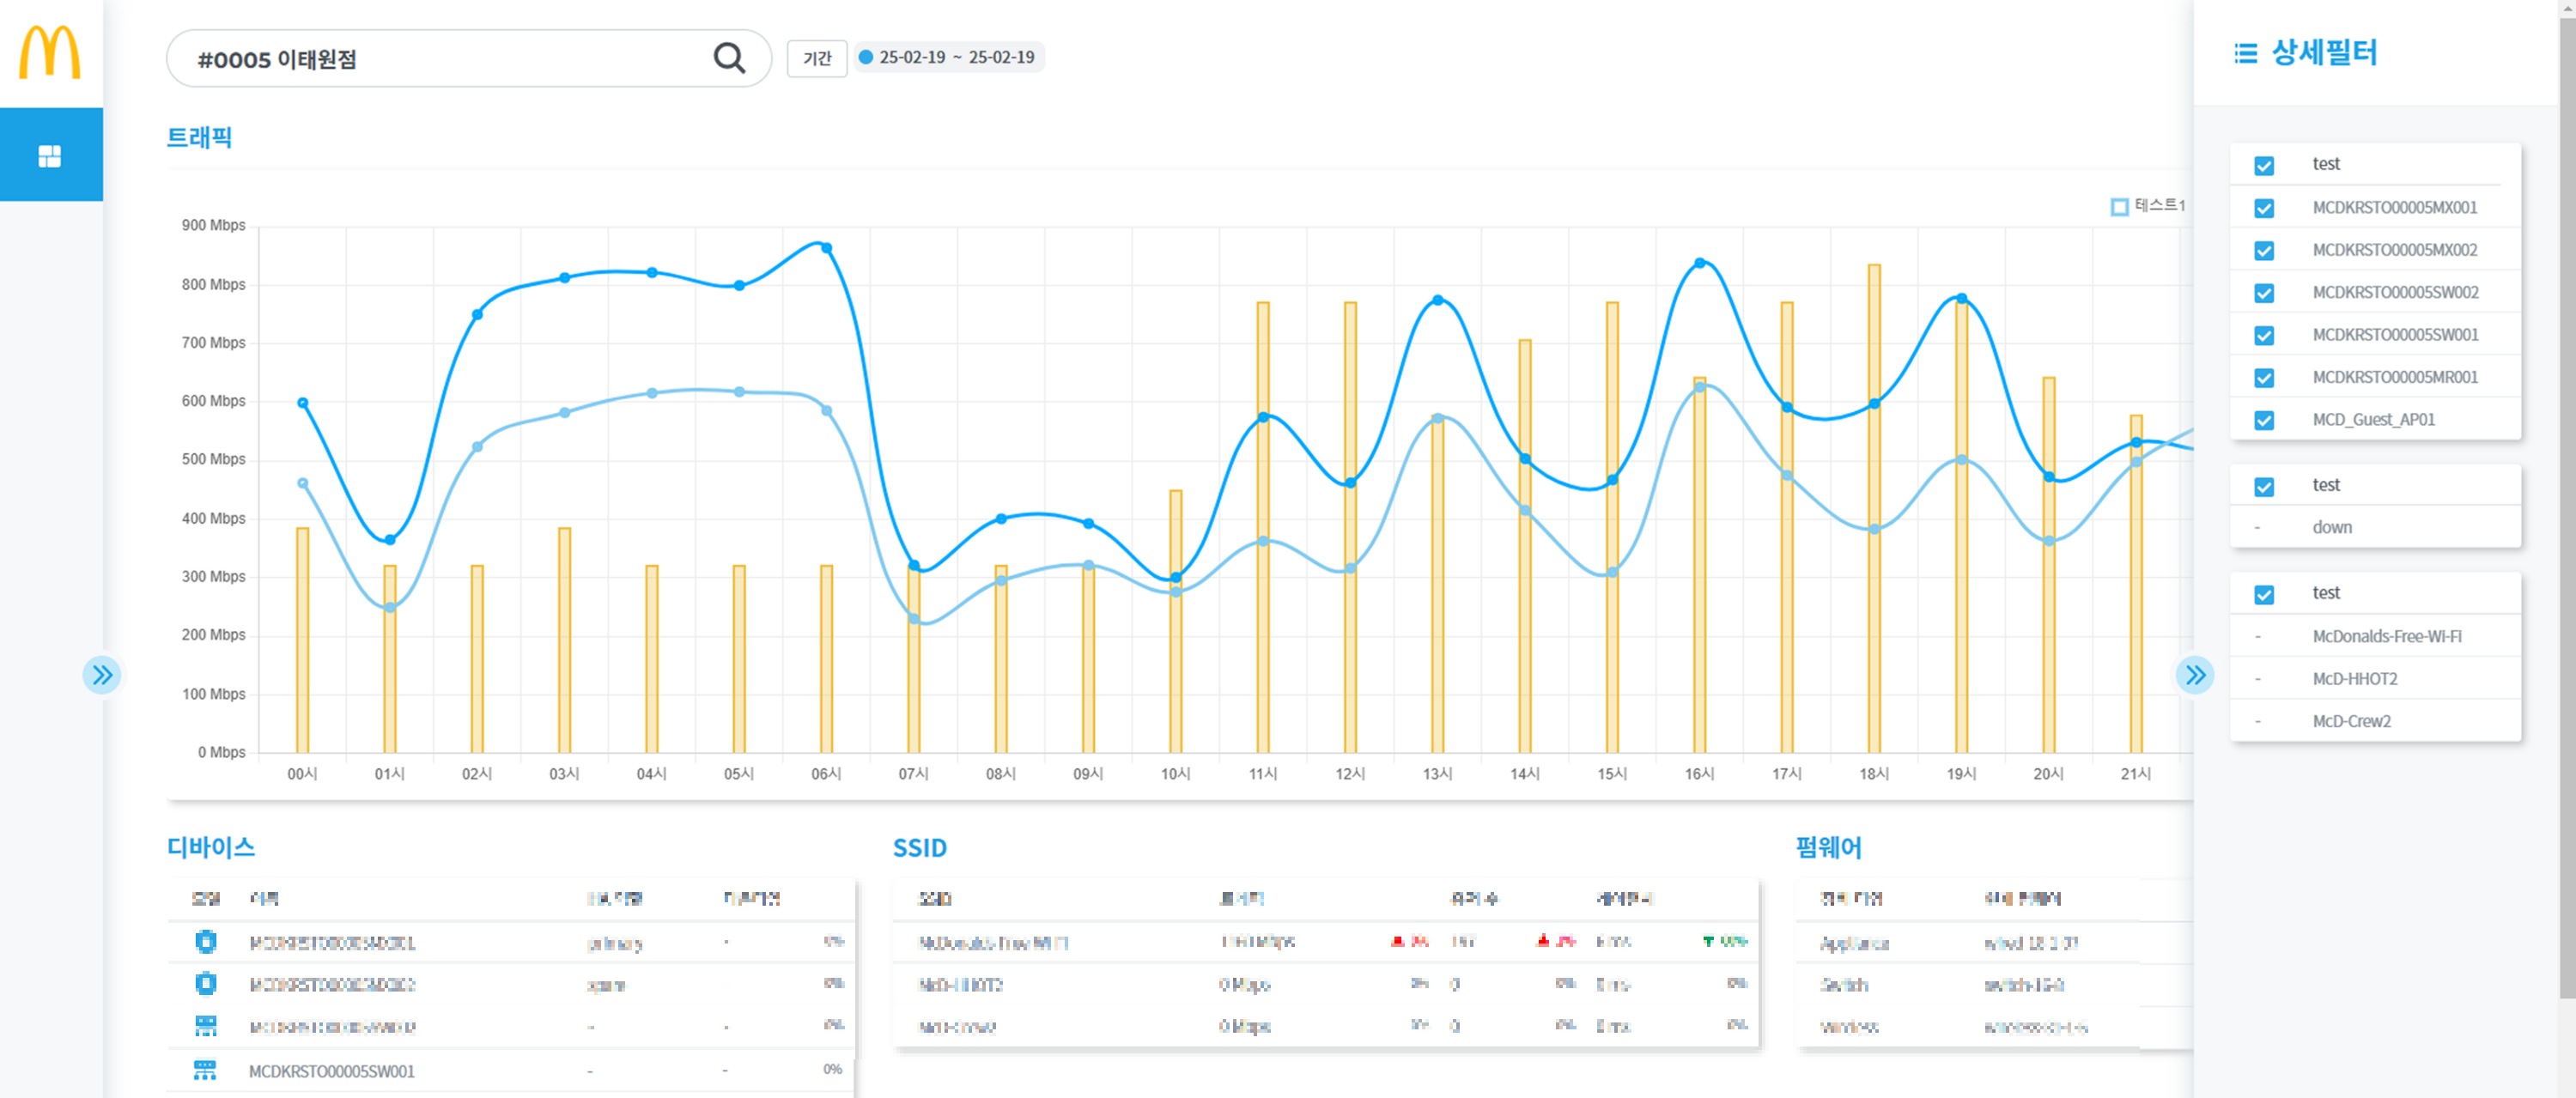Image resolution: width=2576 pixels, height=1098 pixels.
Task: Collapse the filter panel with right double chevron
Action: [2194, 675]
